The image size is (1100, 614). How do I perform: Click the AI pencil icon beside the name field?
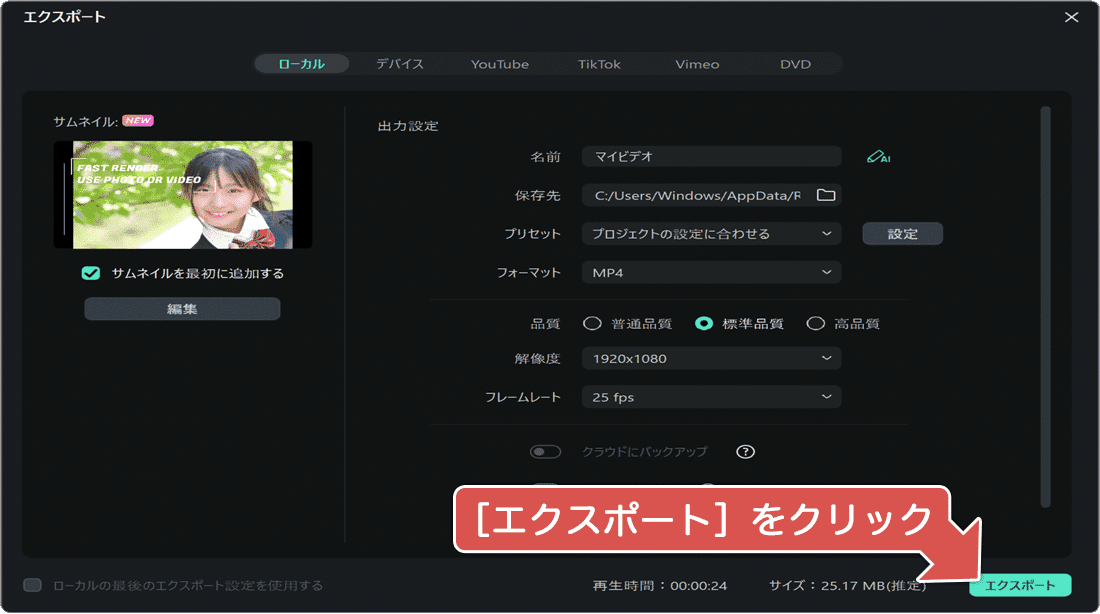point(879,156)
